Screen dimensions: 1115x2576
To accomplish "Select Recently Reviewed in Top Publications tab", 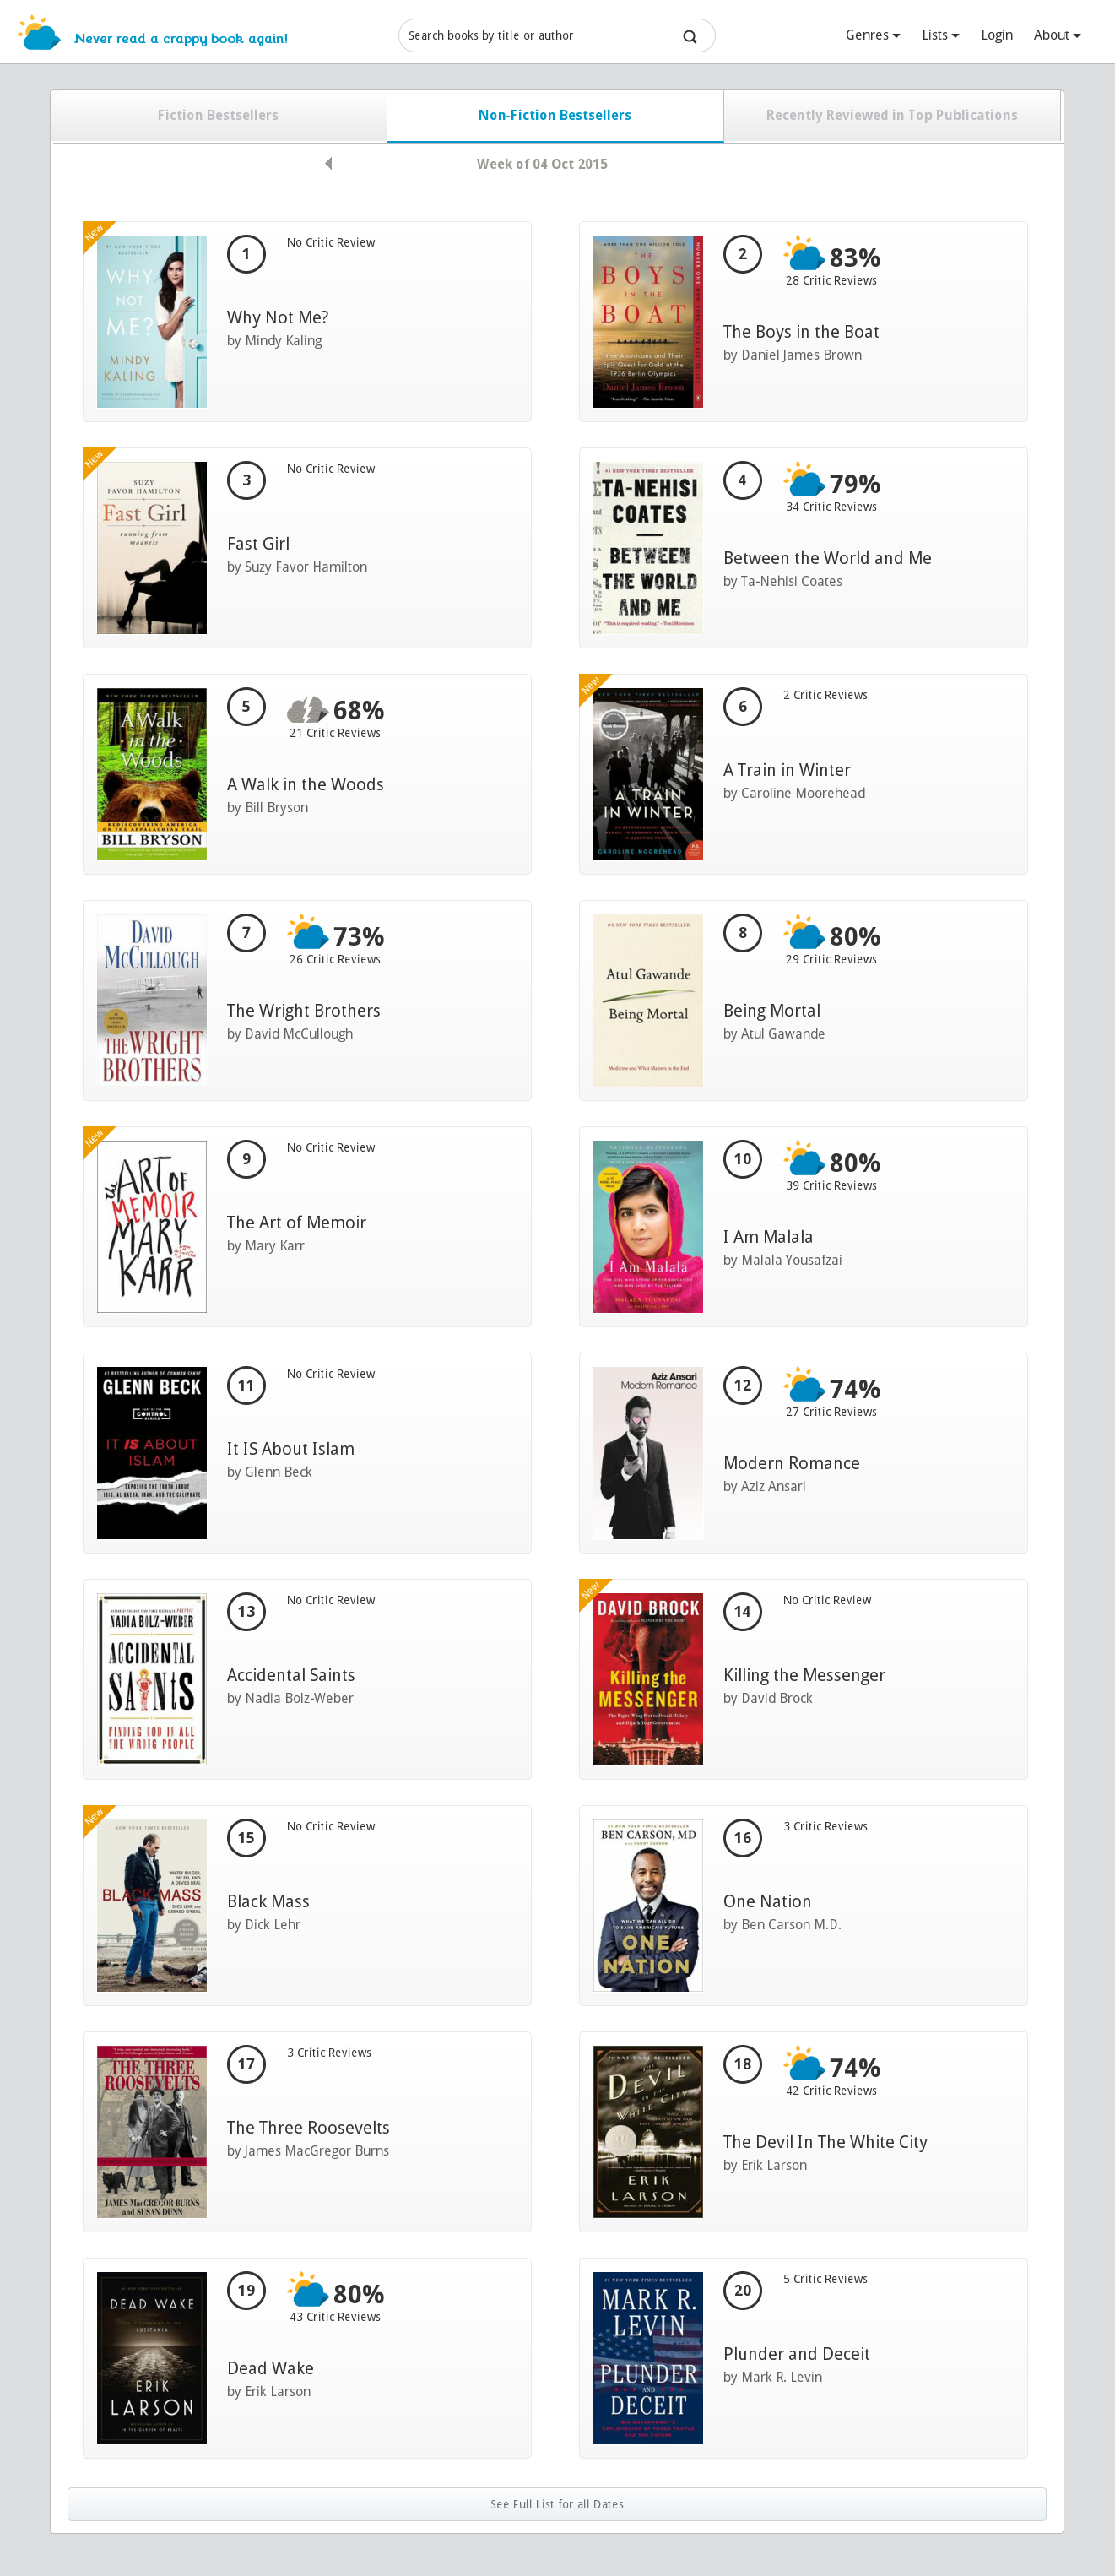I will point(891,116).
